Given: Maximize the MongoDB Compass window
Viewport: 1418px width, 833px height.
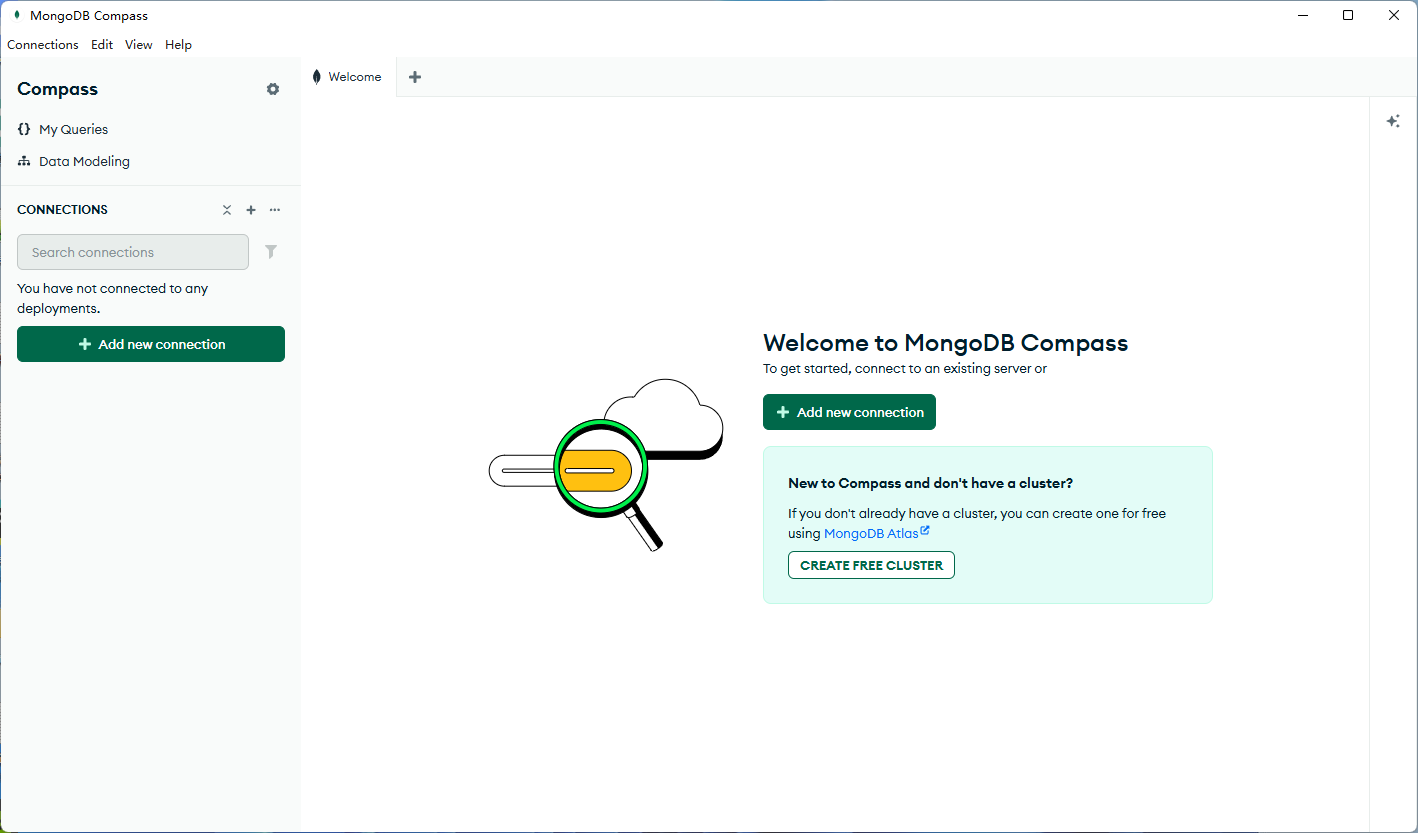Looking at the screenshot, I should click(x=1348, y=15).
